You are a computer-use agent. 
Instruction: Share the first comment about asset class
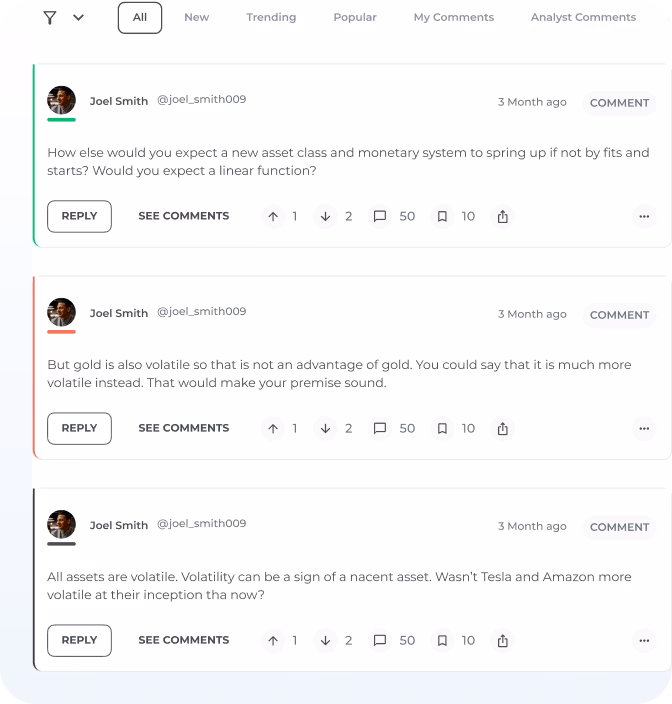(503, 216)
